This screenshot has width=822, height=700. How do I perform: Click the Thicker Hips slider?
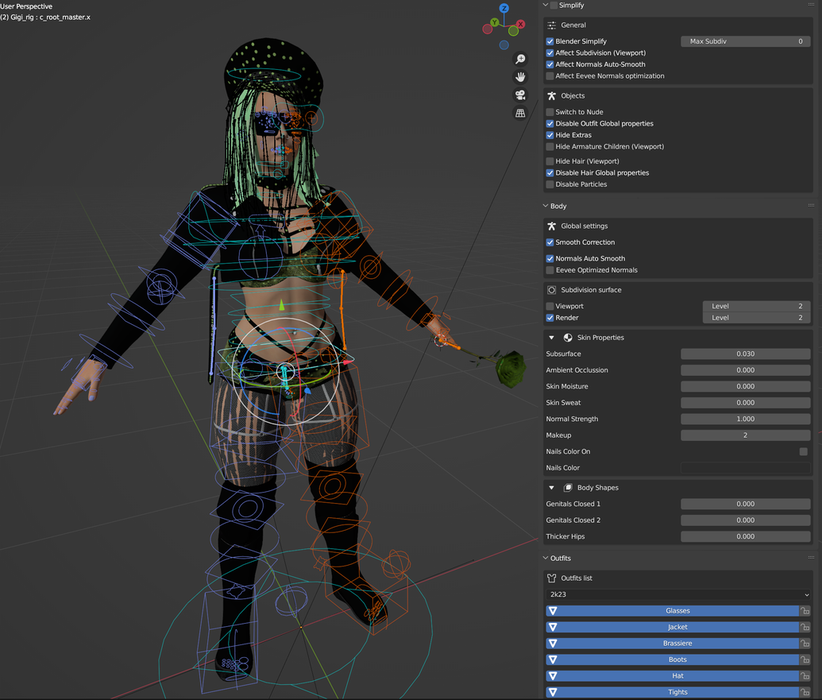point(745,536)
